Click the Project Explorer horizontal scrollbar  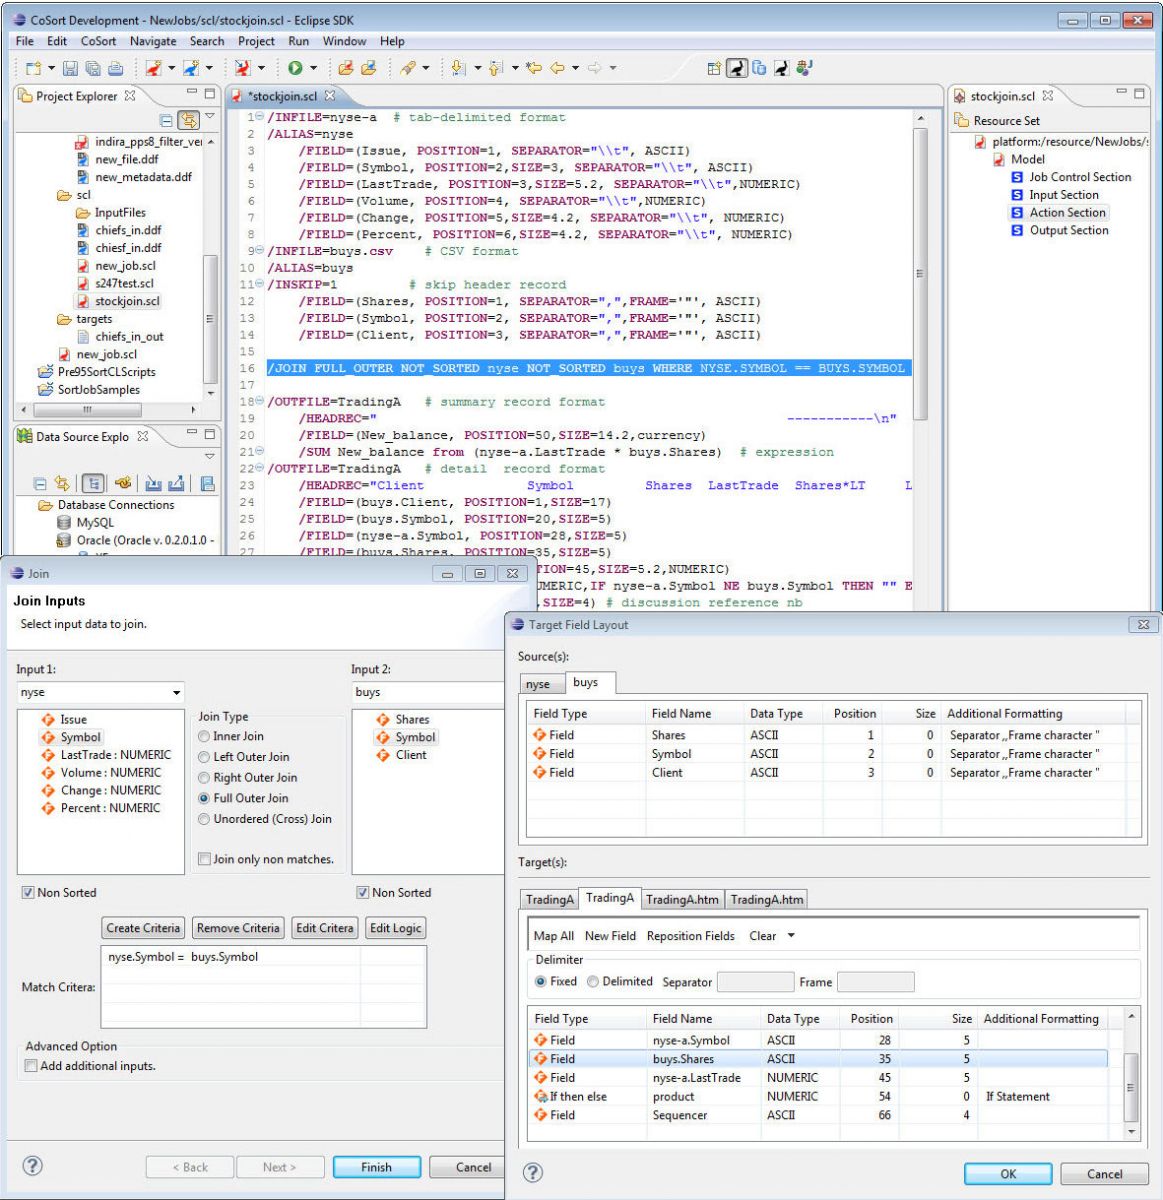point(87,410)
